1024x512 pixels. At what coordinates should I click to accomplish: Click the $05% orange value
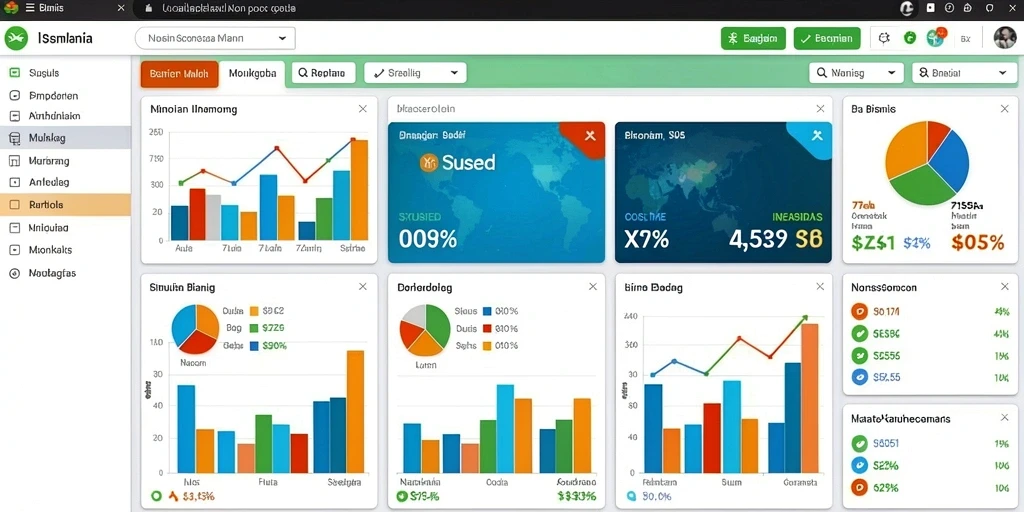(977, 243)
